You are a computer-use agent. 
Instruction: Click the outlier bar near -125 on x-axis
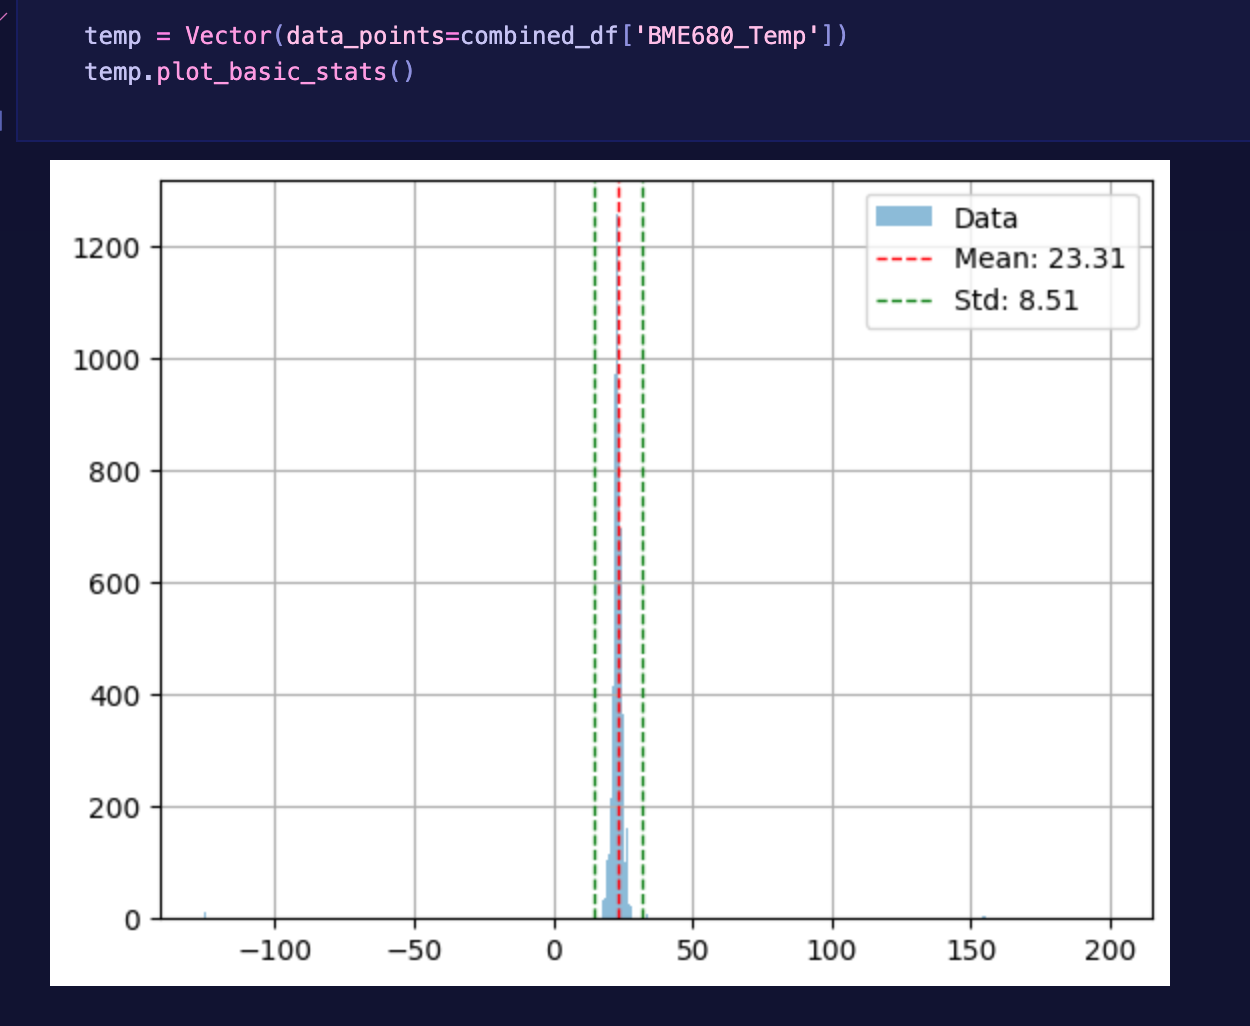click(205, 914)
